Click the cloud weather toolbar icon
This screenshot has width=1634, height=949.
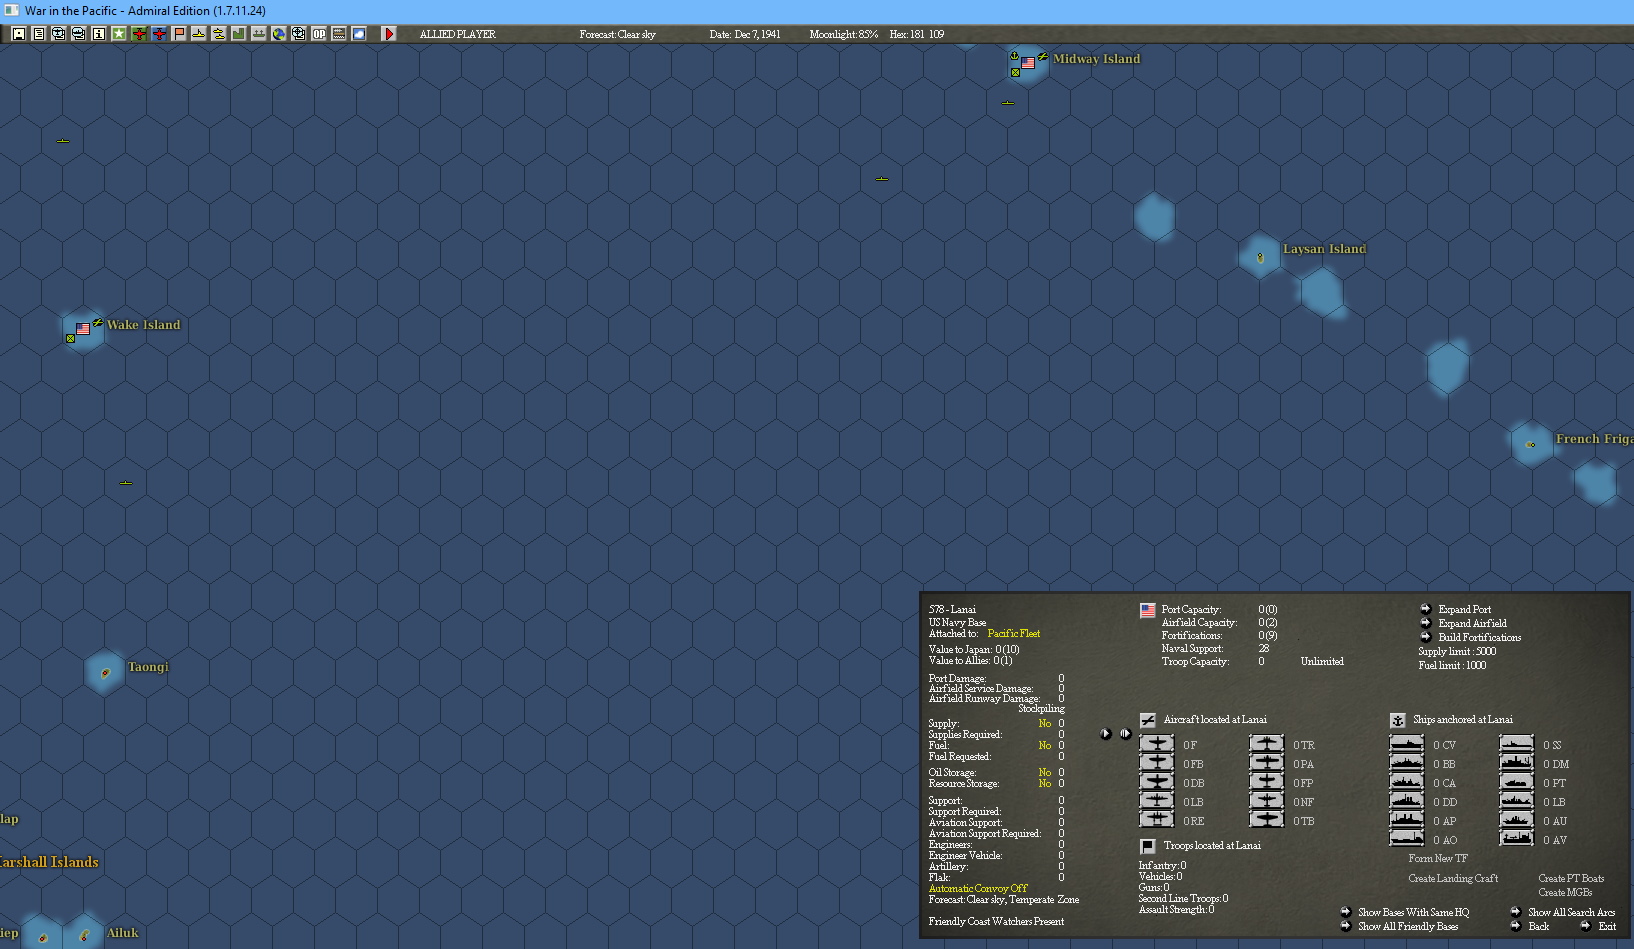(x=359, y=34)
